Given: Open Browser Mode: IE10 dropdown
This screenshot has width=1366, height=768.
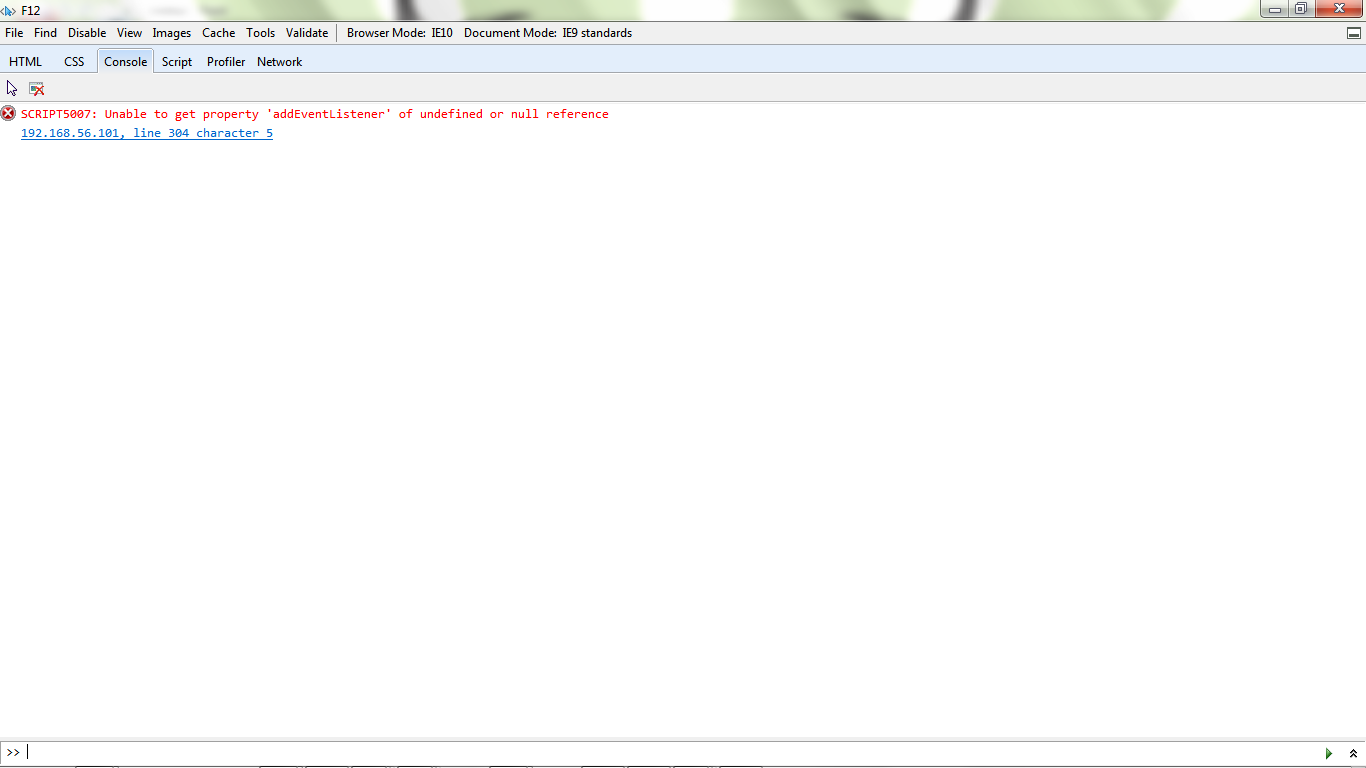Looking at the screenshot, I should point(400,33).
